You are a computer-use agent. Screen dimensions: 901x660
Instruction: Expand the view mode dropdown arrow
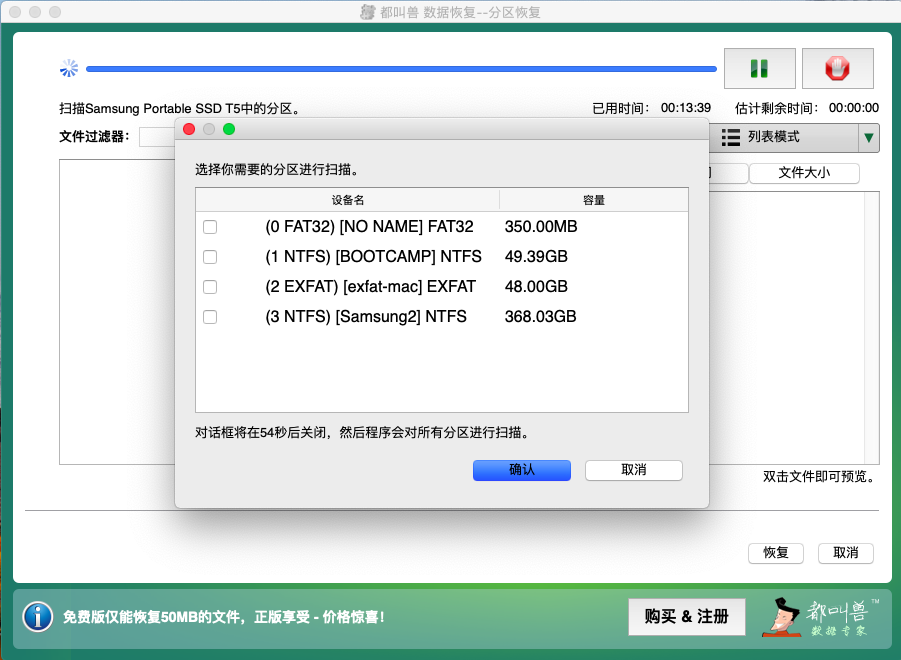click(869, 137)
